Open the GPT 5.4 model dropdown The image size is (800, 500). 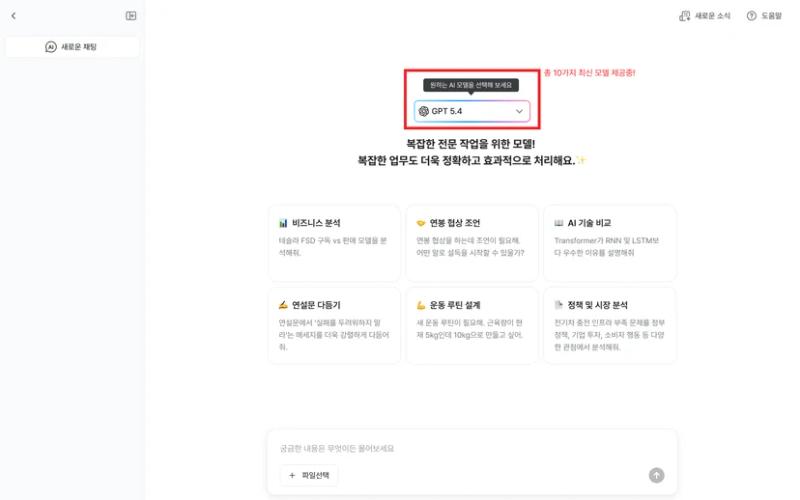click(x=472, y=111)
